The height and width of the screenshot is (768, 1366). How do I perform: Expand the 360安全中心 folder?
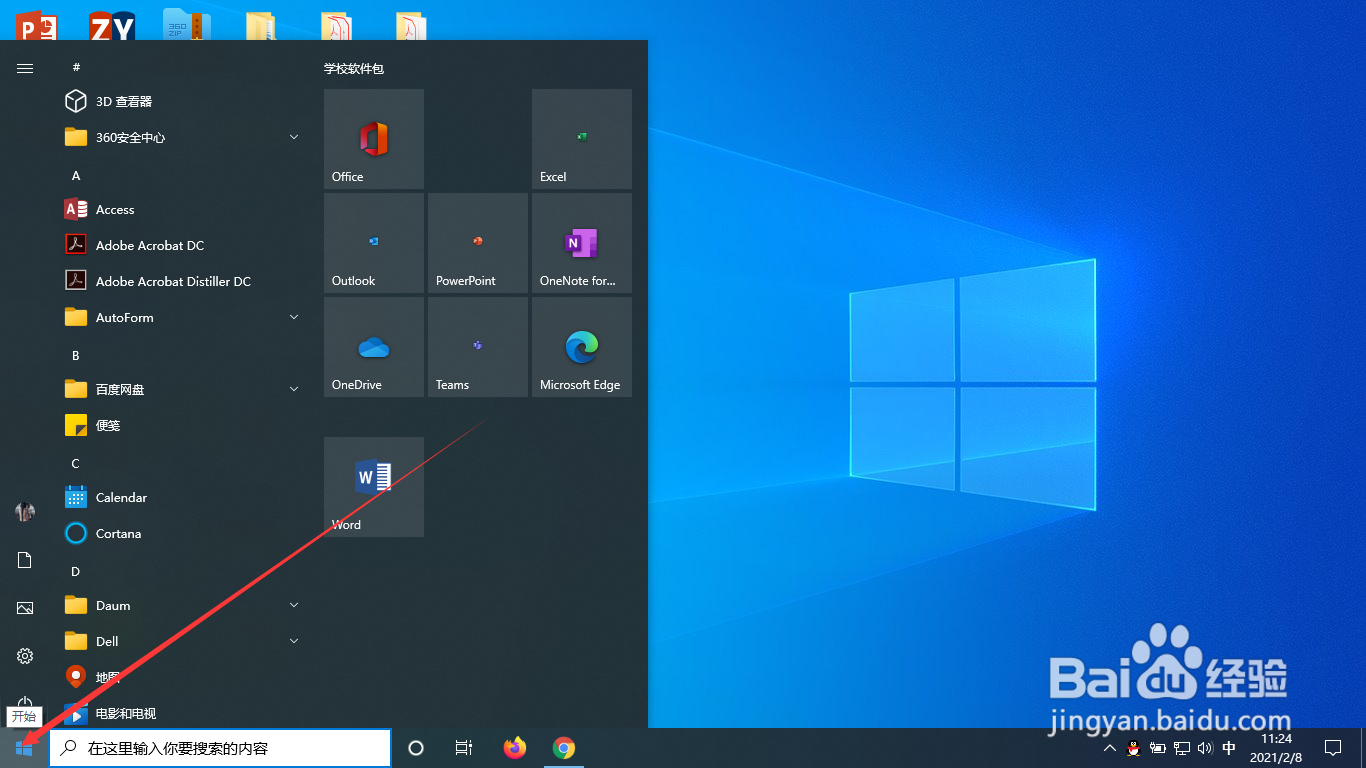(182, 137)
